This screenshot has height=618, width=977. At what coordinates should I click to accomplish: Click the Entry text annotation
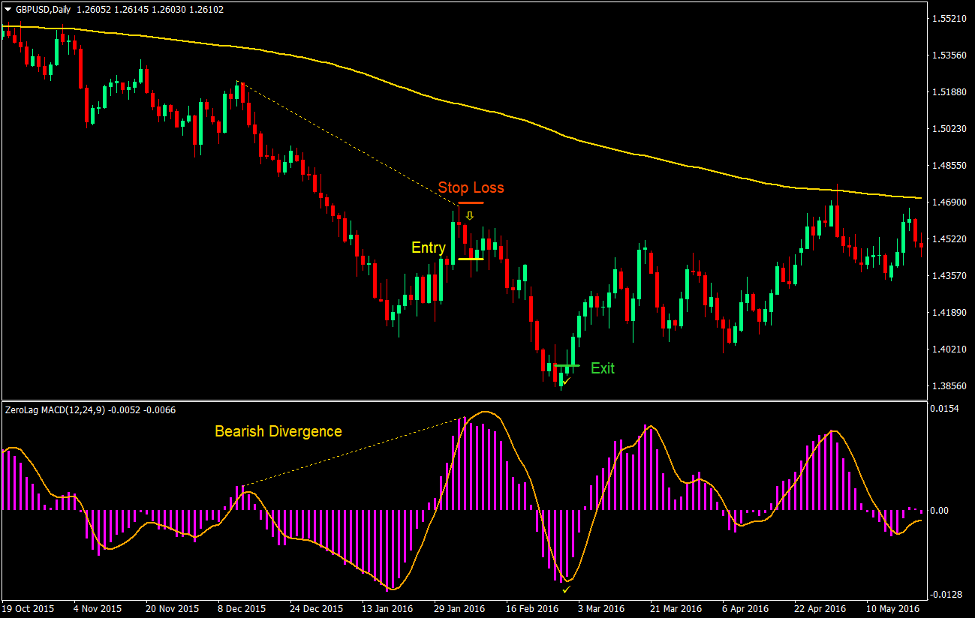[428, 247]
